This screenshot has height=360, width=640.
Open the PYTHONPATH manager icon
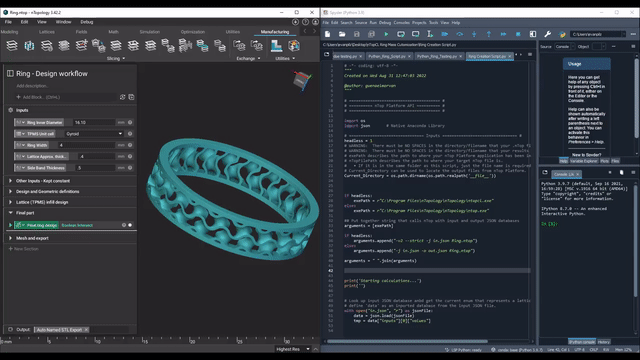(x=562, y=34)
